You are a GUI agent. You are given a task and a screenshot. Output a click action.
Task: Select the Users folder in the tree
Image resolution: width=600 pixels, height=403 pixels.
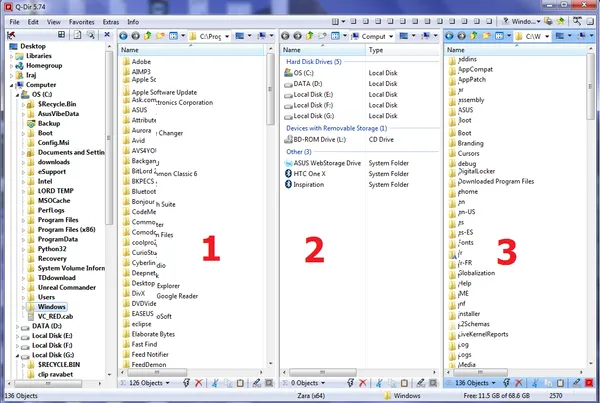click(x=46, y=297)
